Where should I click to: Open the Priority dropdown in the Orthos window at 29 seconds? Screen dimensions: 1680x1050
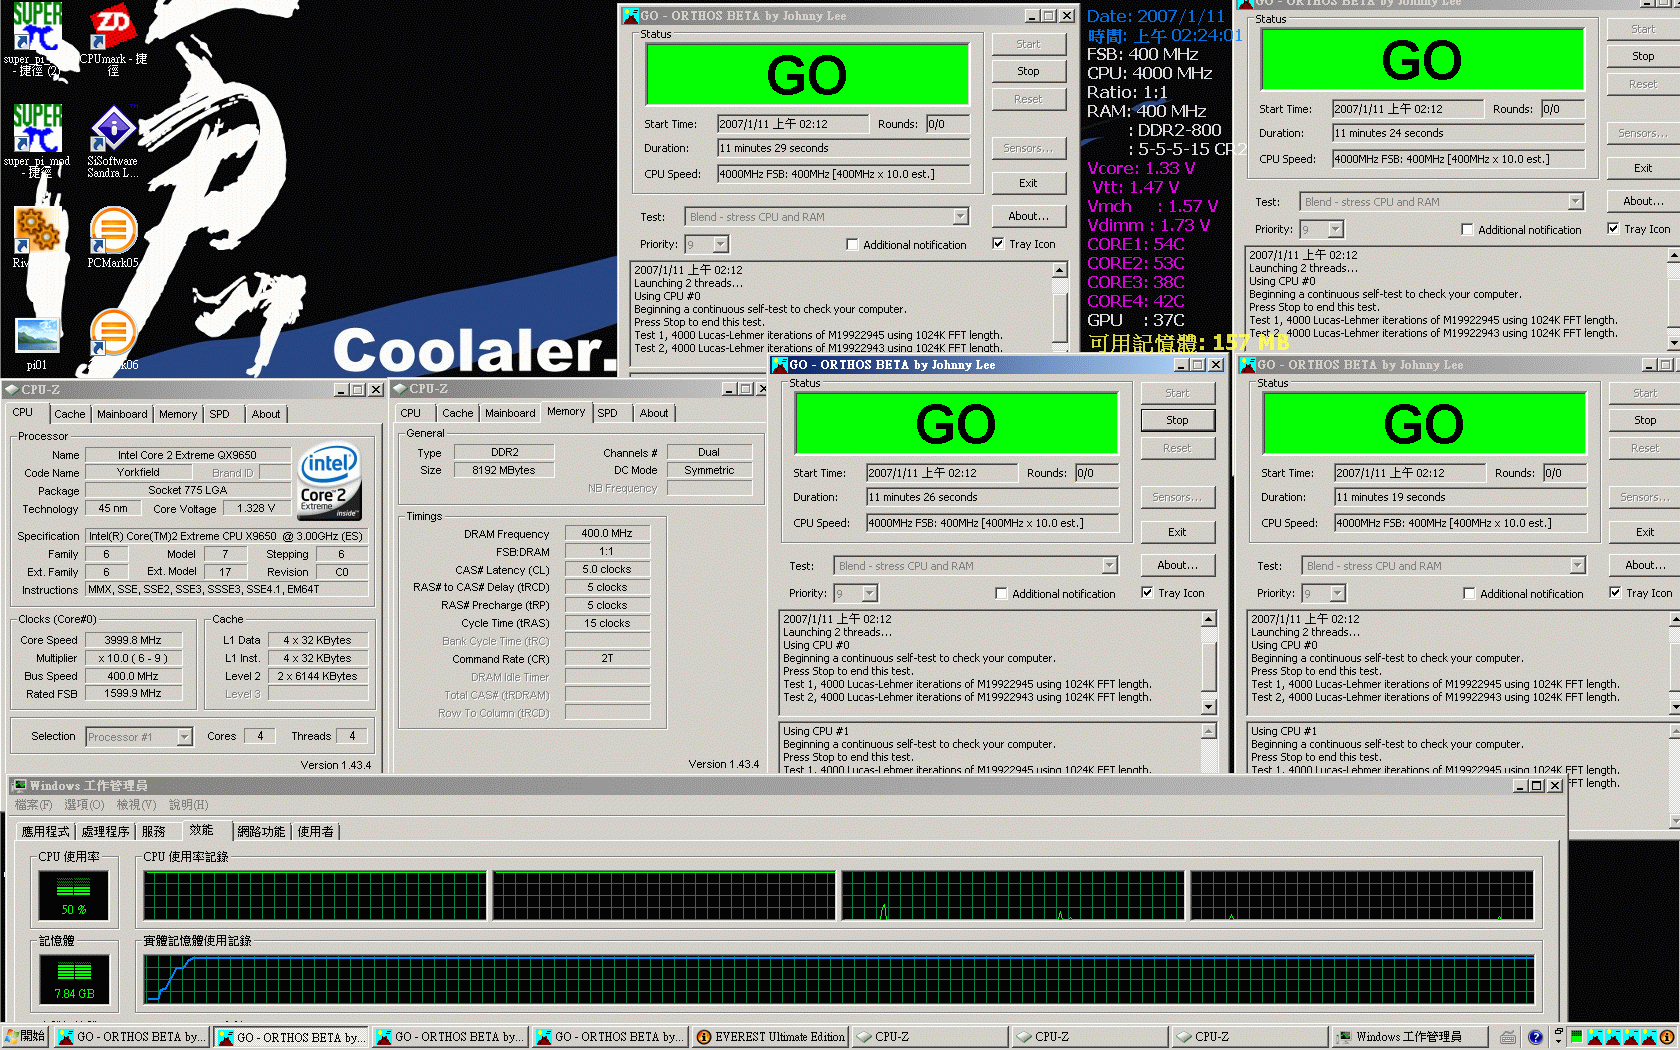click(x=721, y=244)
